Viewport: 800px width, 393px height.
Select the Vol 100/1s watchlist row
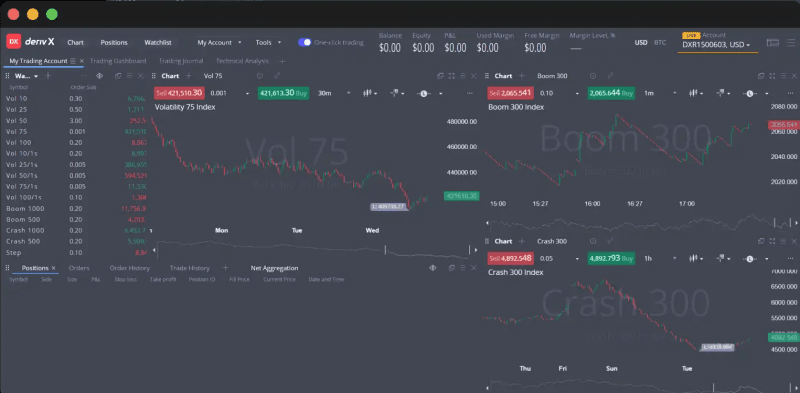click(76, 198)
